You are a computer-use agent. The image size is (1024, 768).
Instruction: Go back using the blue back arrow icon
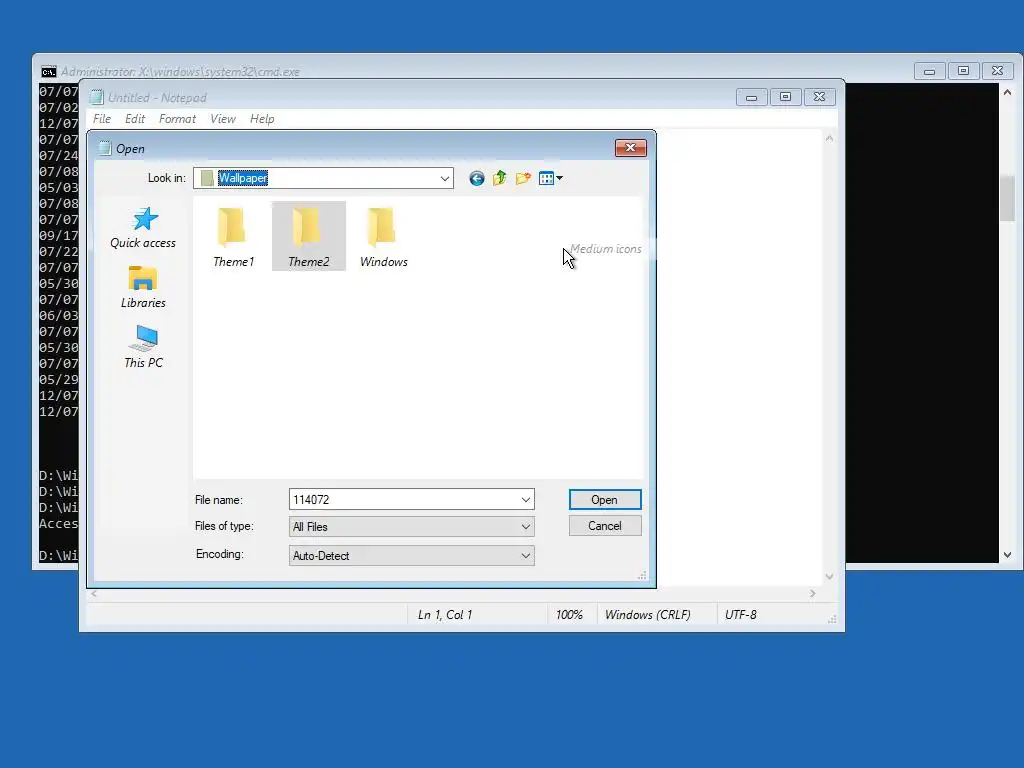pos(477,178)
